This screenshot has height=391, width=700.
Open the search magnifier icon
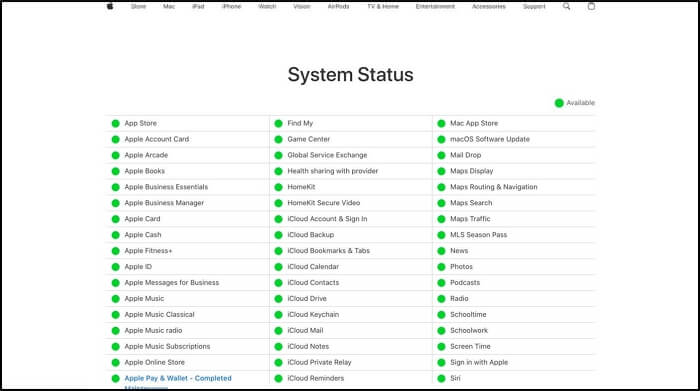[567, 6]
